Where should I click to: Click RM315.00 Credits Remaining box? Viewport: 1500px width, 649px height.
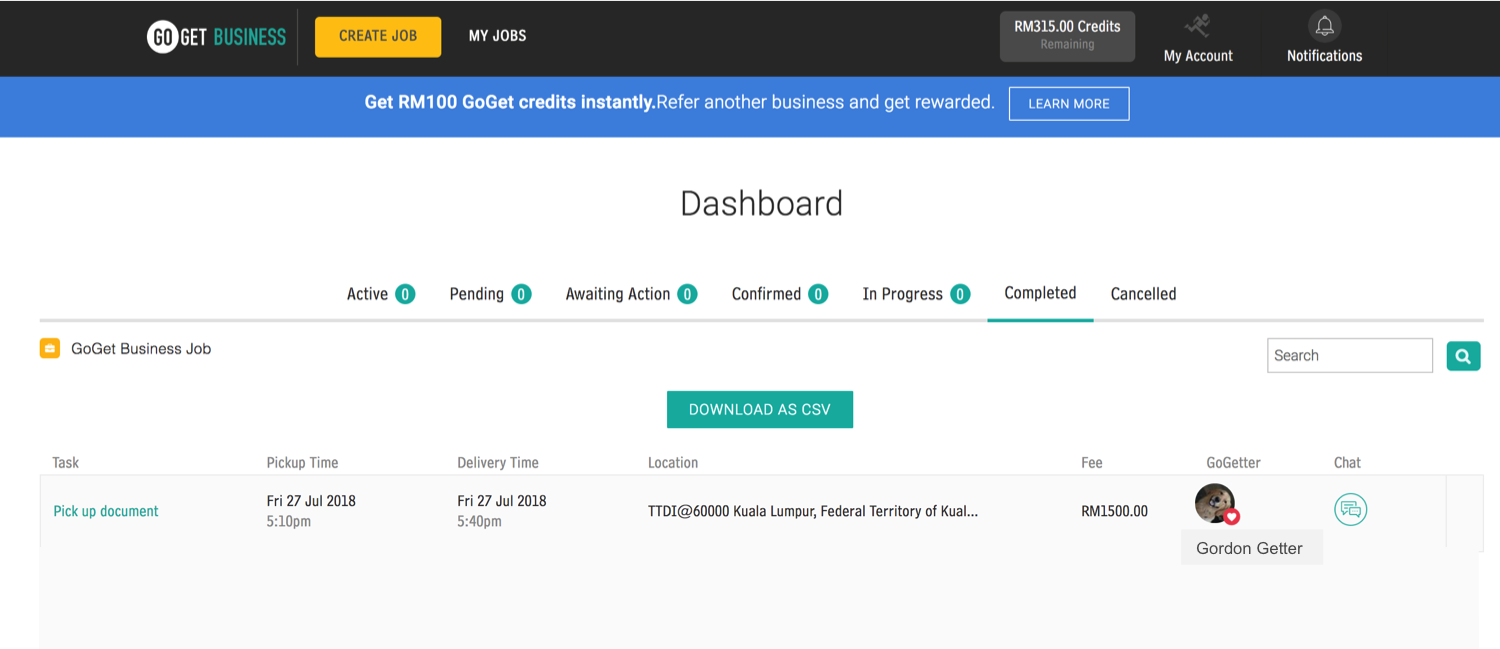pyautogui.click(x=1067, y=36)
